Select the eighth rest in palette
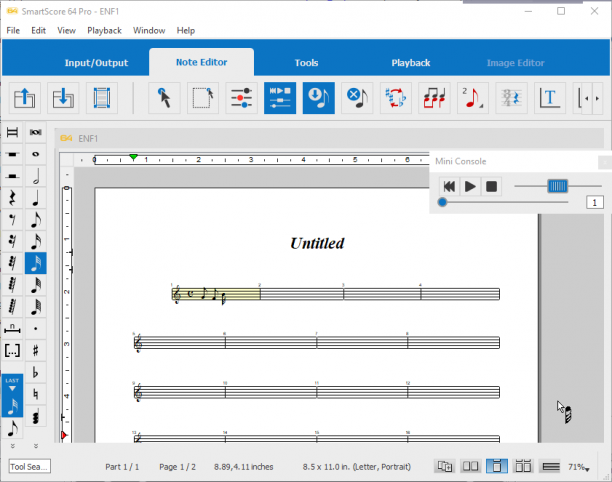Viewport: 612px width, 482px height. click(12, 220)
